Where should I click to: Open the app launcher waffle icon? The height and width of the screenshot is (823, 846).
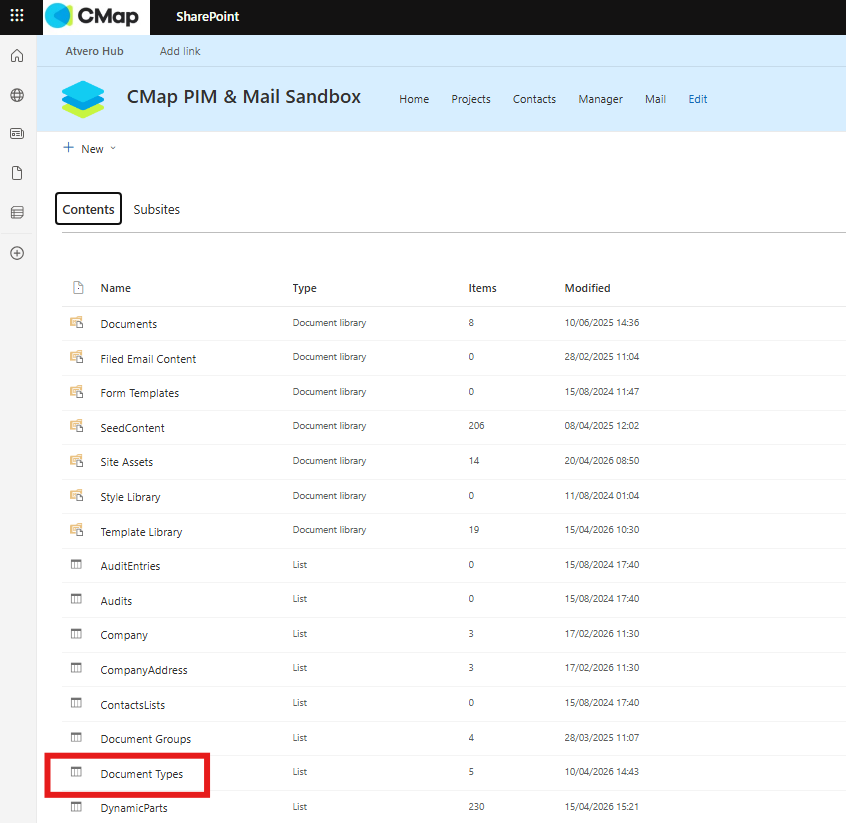click(17, 16)
